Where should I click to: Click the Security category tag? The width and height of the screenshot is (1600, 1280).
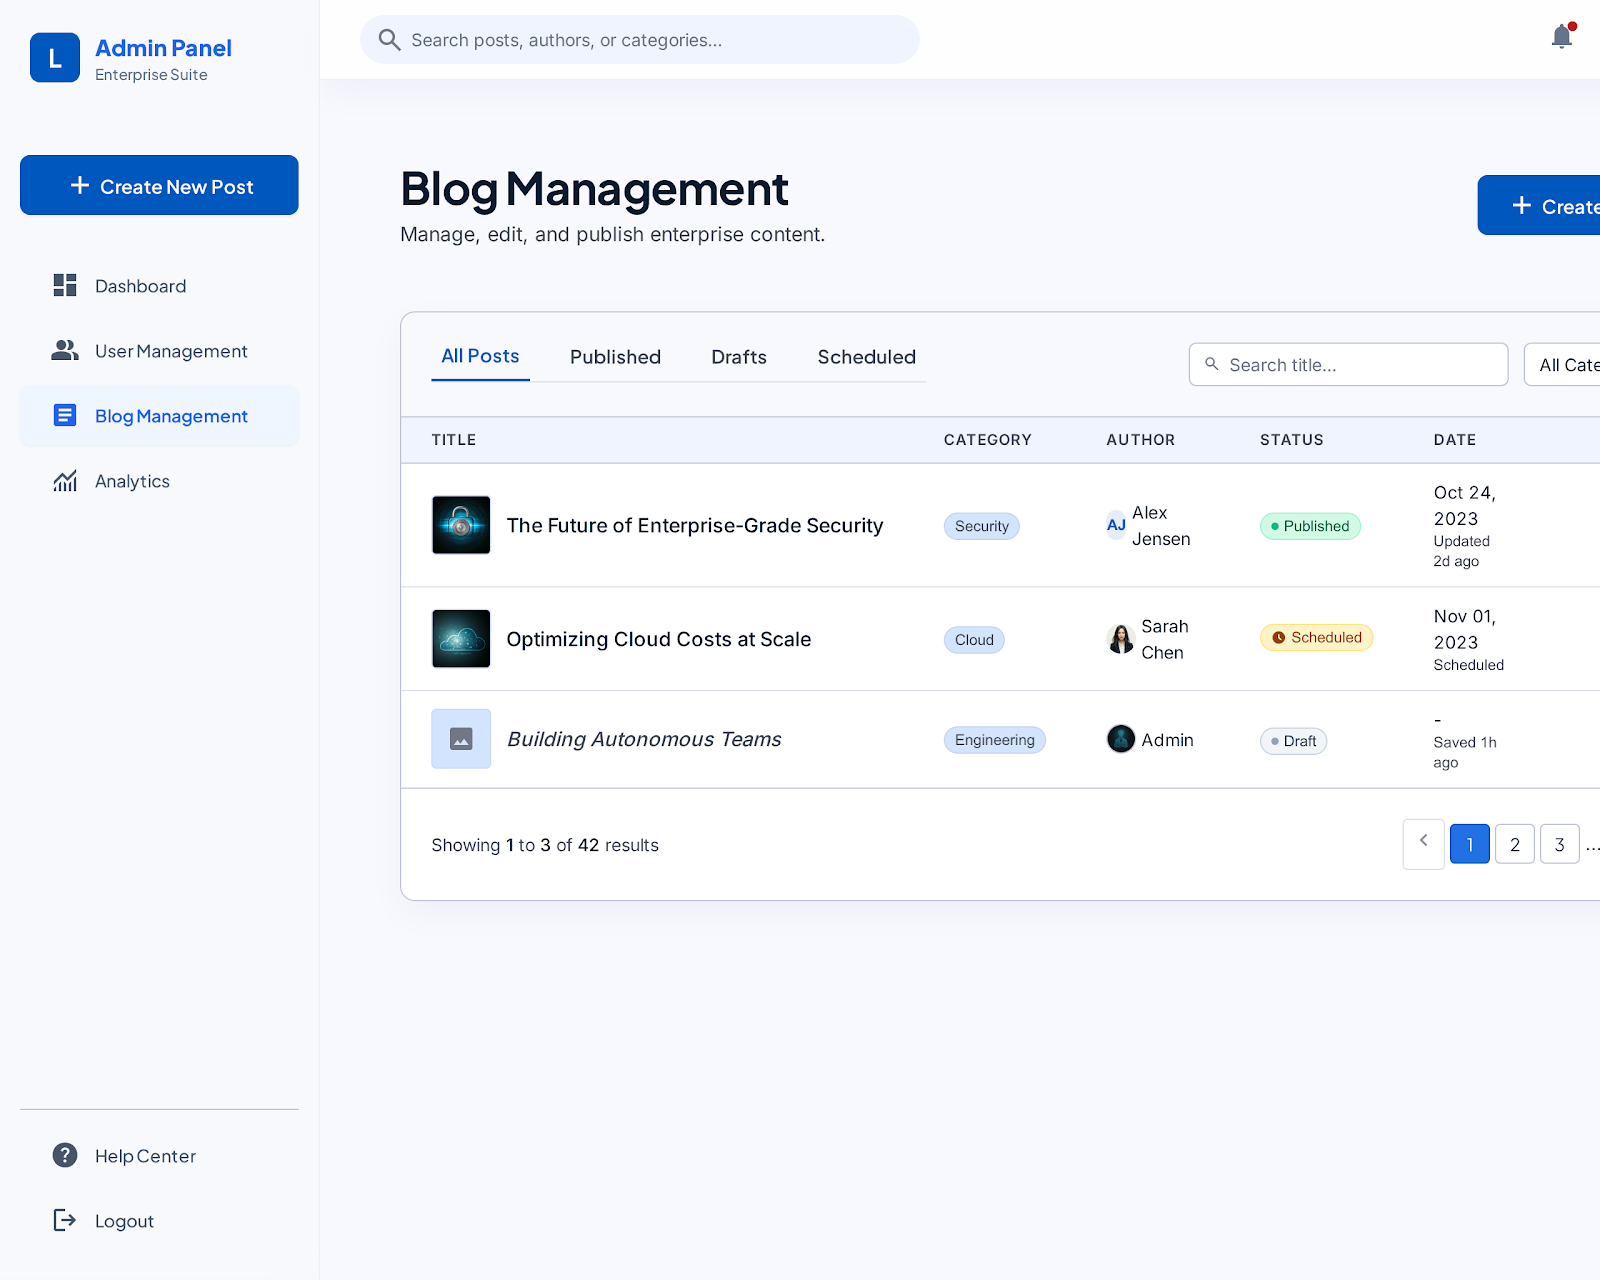(x=982, y=526)
